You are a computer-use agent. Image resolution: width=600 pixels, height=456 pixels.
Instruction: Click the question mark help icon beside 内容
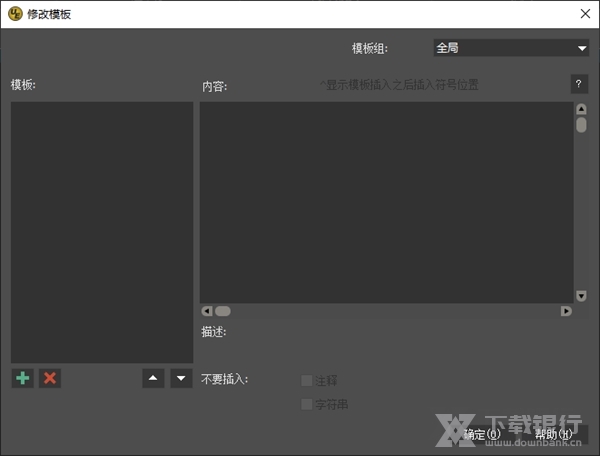[579, 84]
